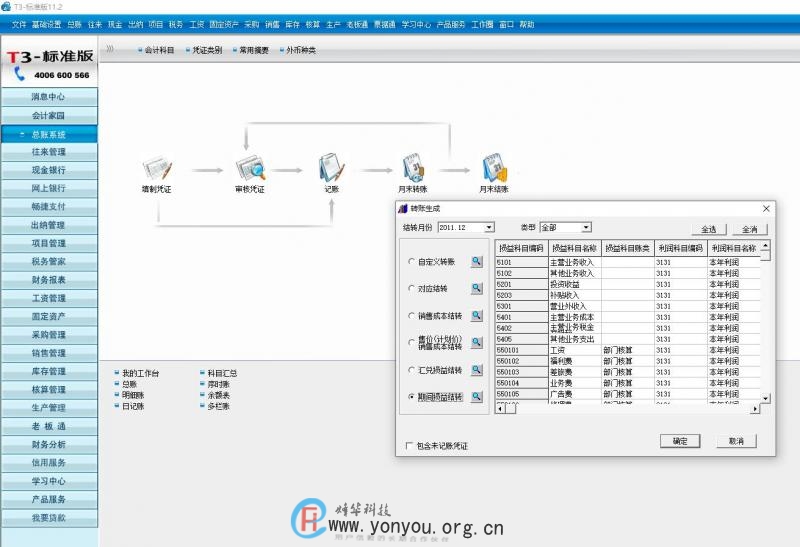Expand 出纳管理 in the sidebar

coord(49,225)
